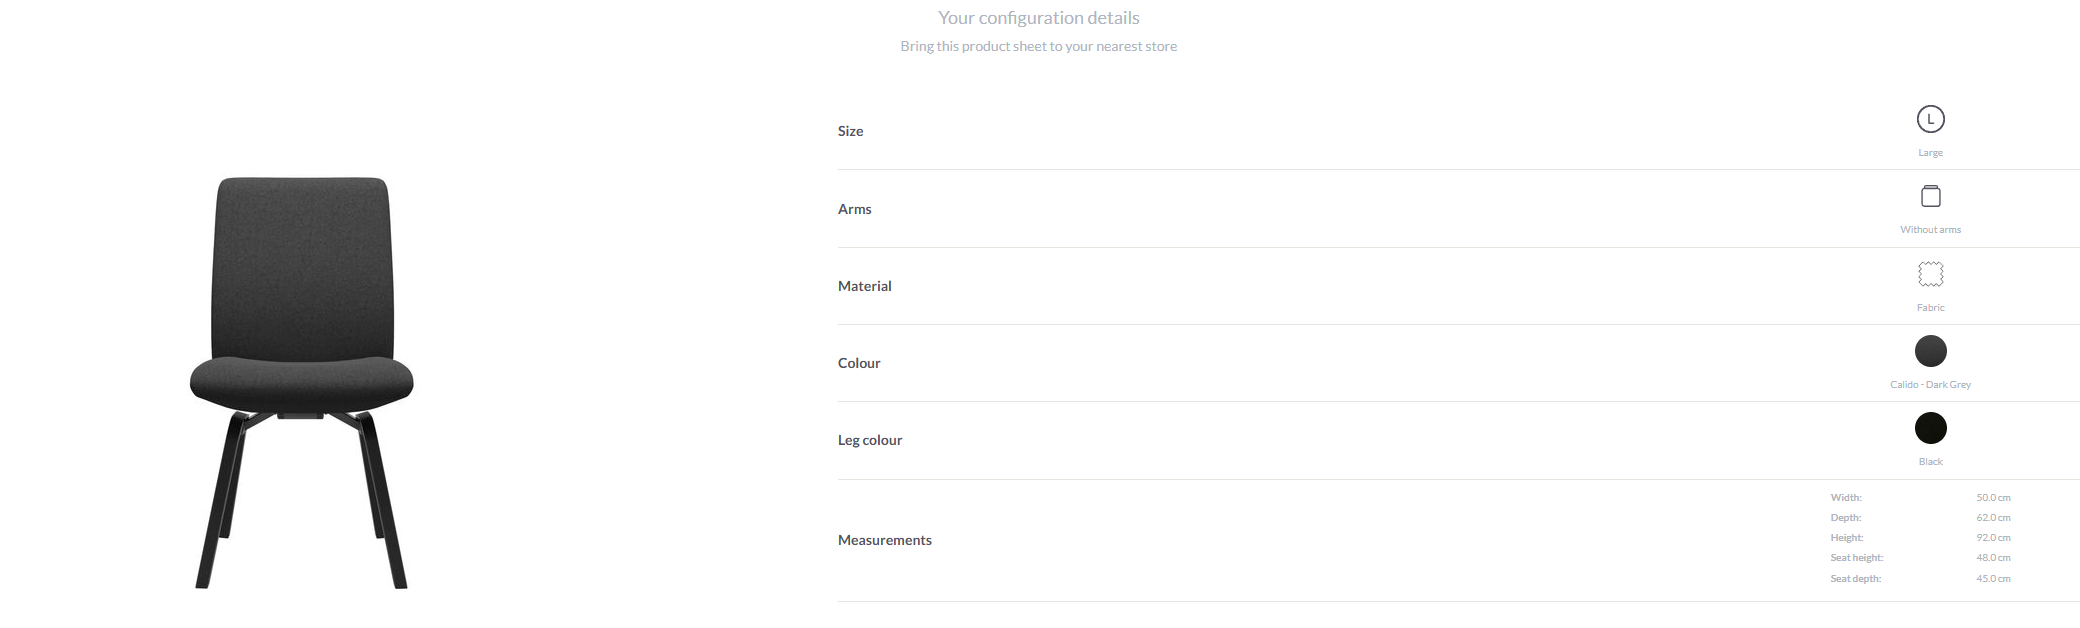Click the Width measurement value

(x=1993, y=498)
